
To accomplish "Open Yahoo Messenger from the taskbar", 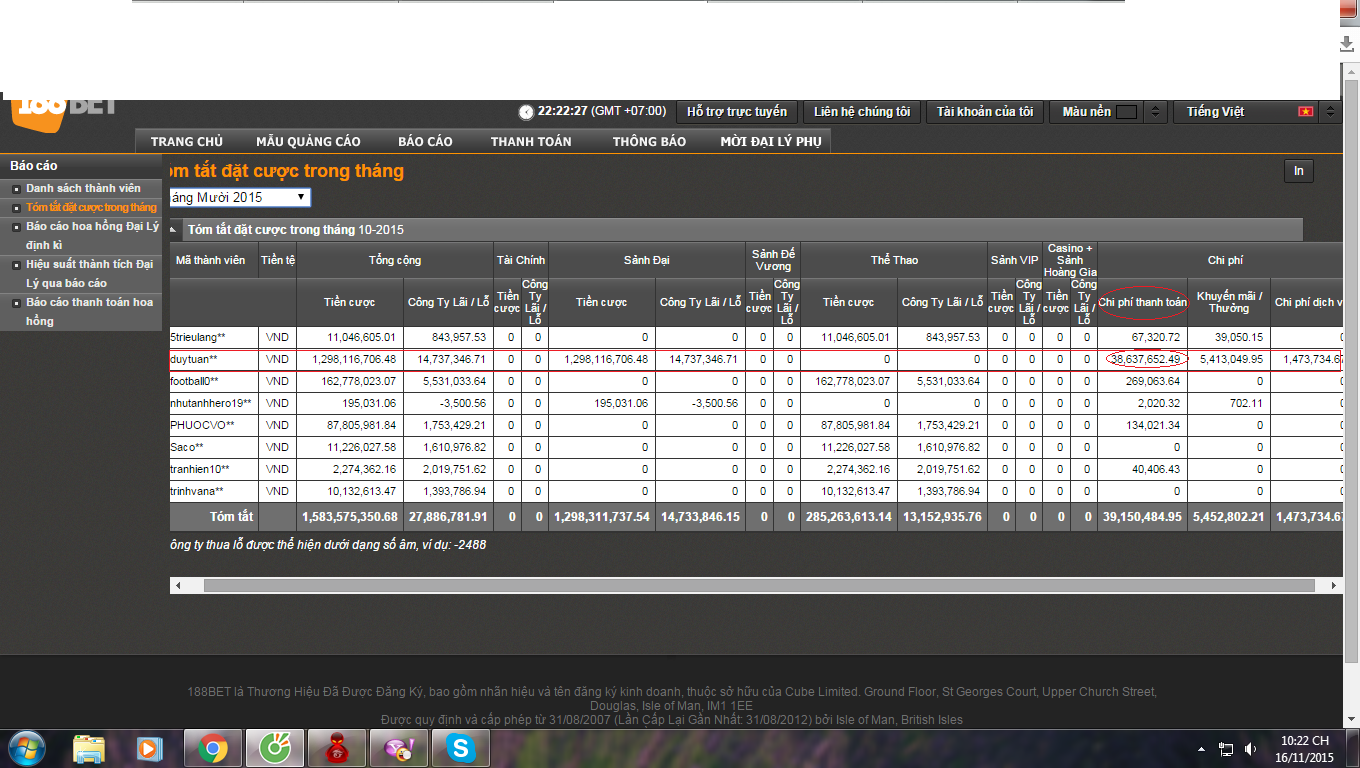I will 399,748.
